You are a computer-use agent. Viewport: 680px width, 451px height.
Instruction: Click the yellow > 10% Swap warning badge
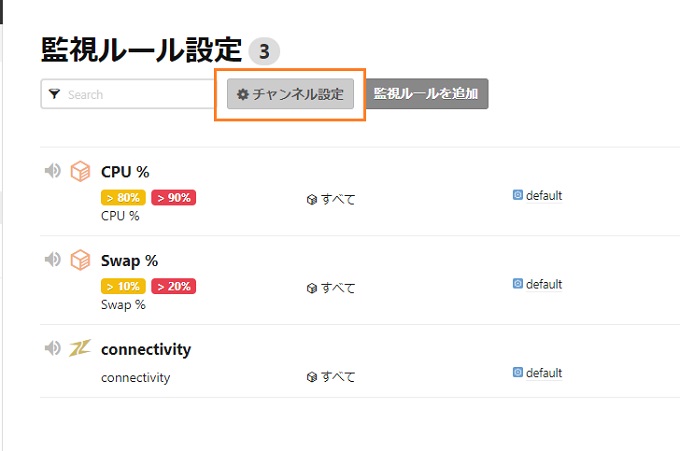pos(123,286)
